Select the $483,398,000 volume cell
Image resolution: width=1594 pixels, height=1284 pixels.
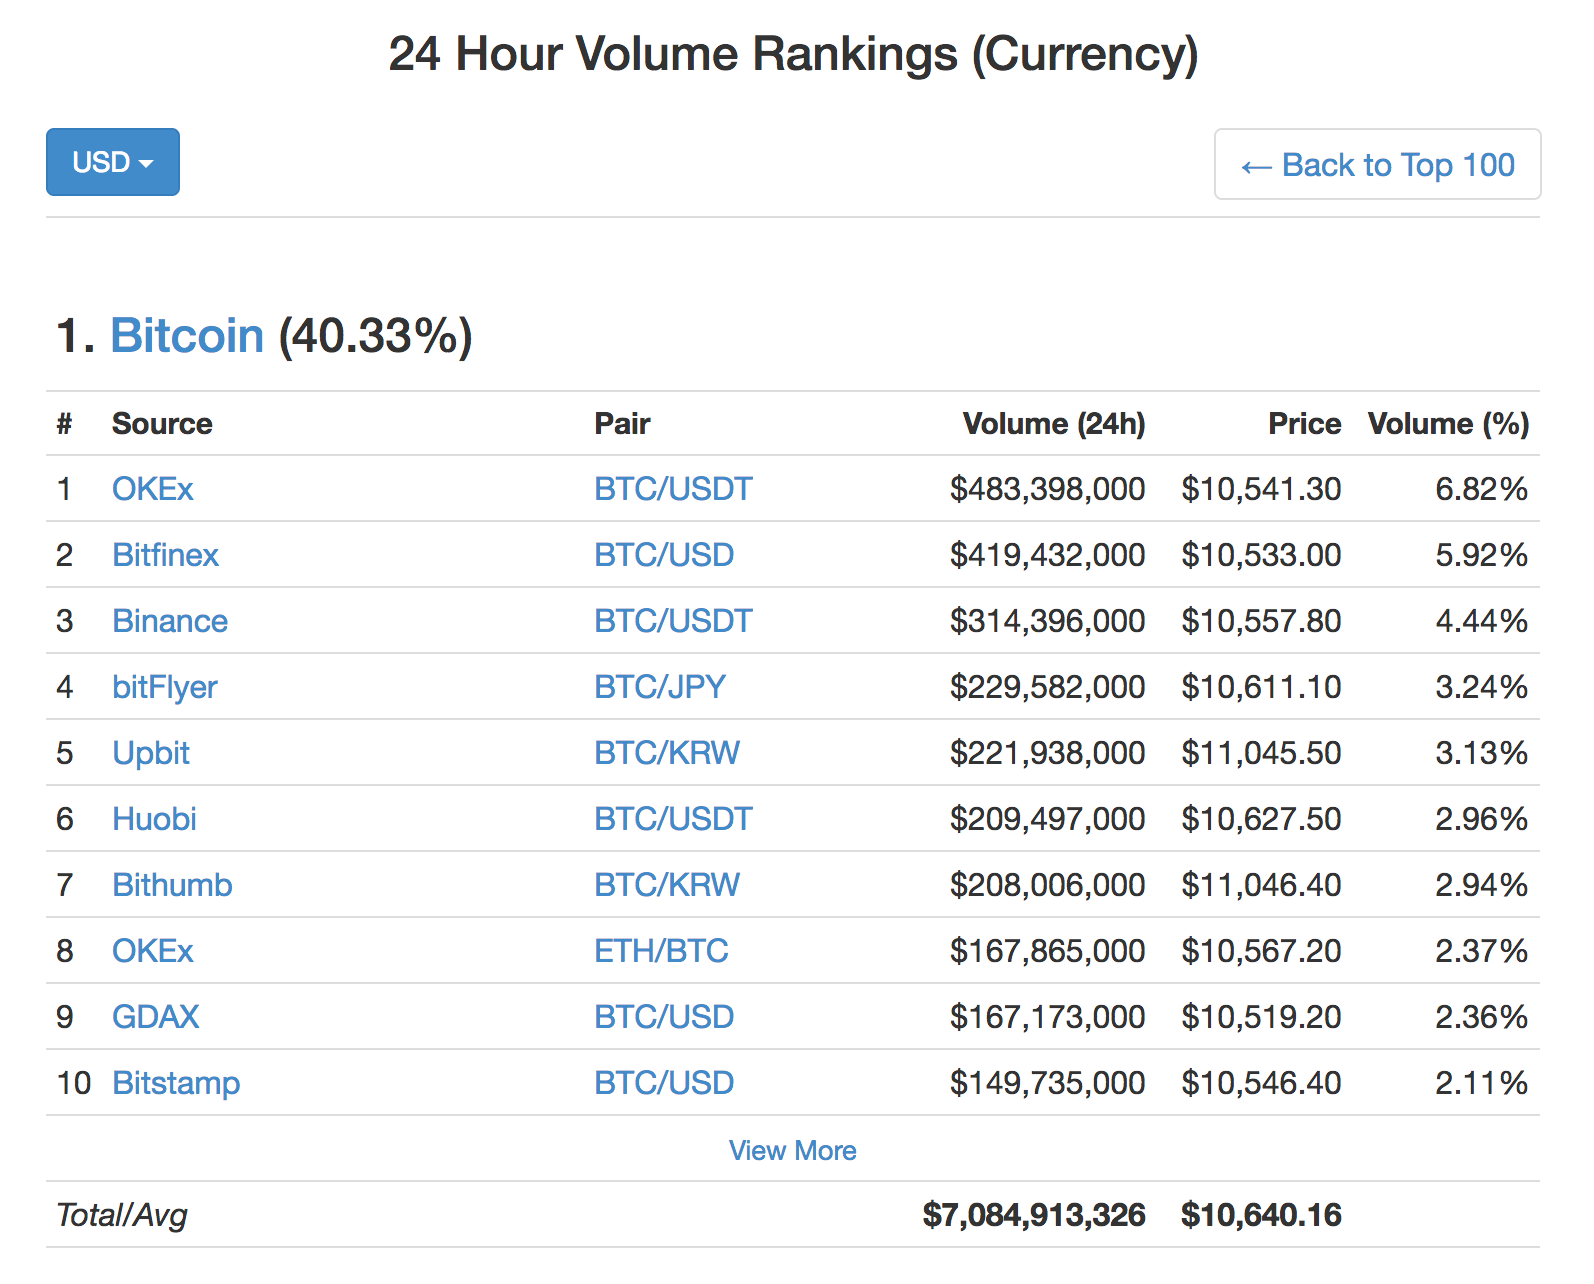point(1048,489)
